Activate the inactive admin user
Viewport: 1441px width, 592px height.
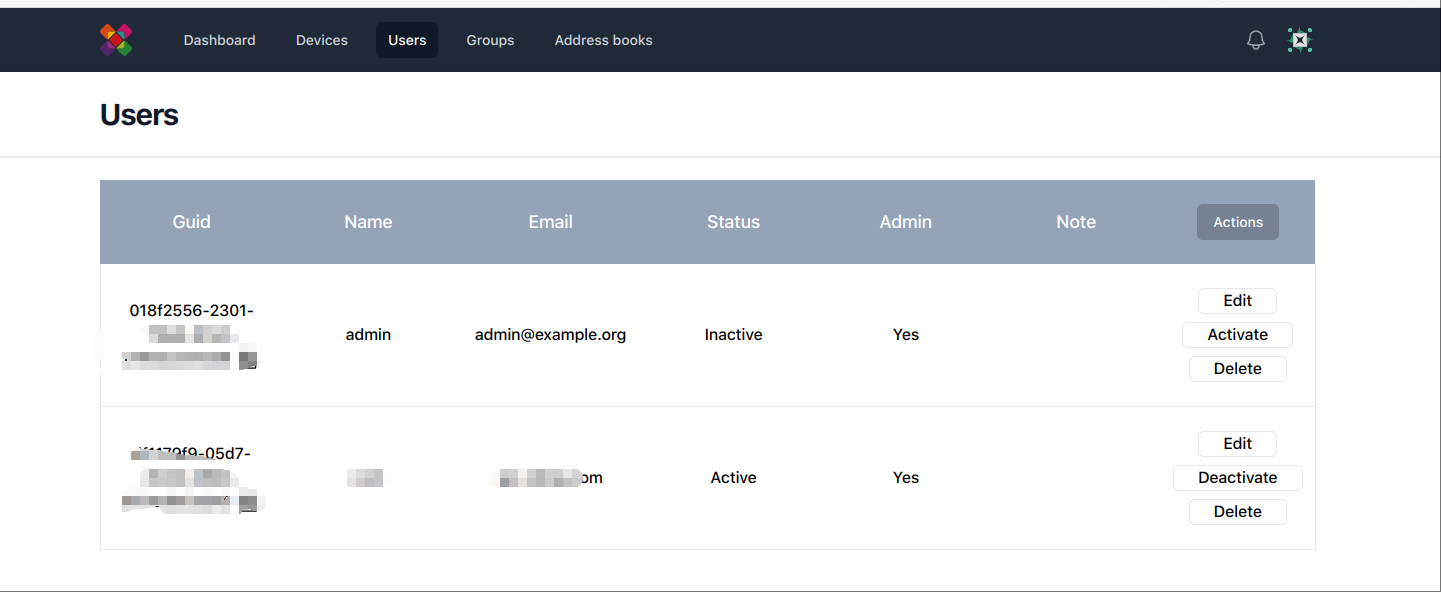pyautogui.click(x=1237, y=335)
